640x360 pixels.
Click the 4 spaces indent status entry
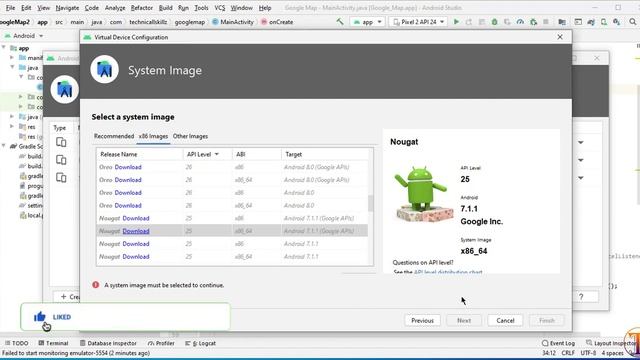tap(612, 353)
